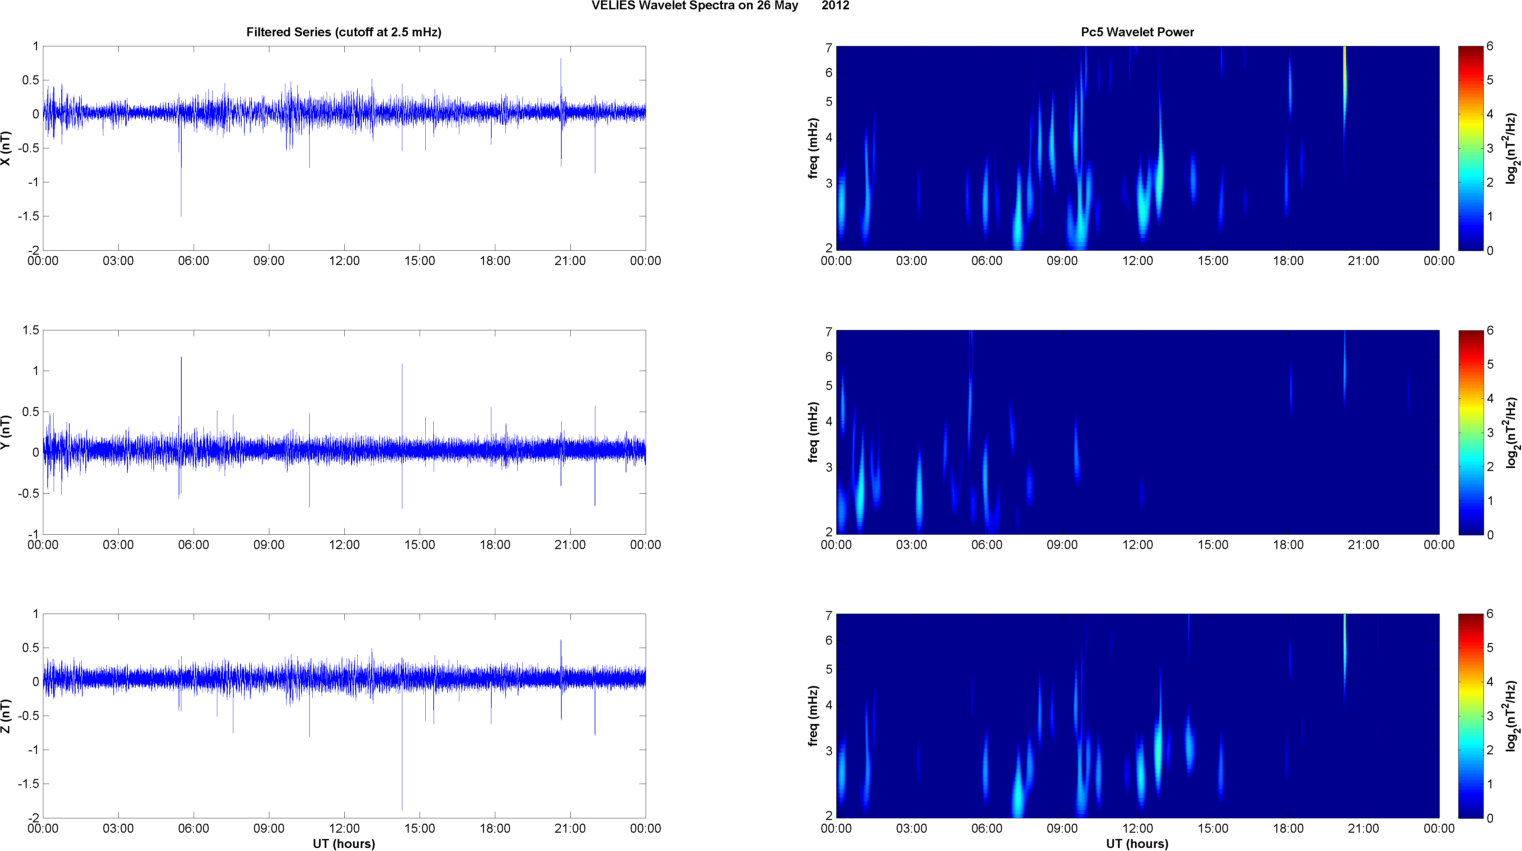Click the colorbar beside the Z wavelet spectrogram

(1470, 716)
